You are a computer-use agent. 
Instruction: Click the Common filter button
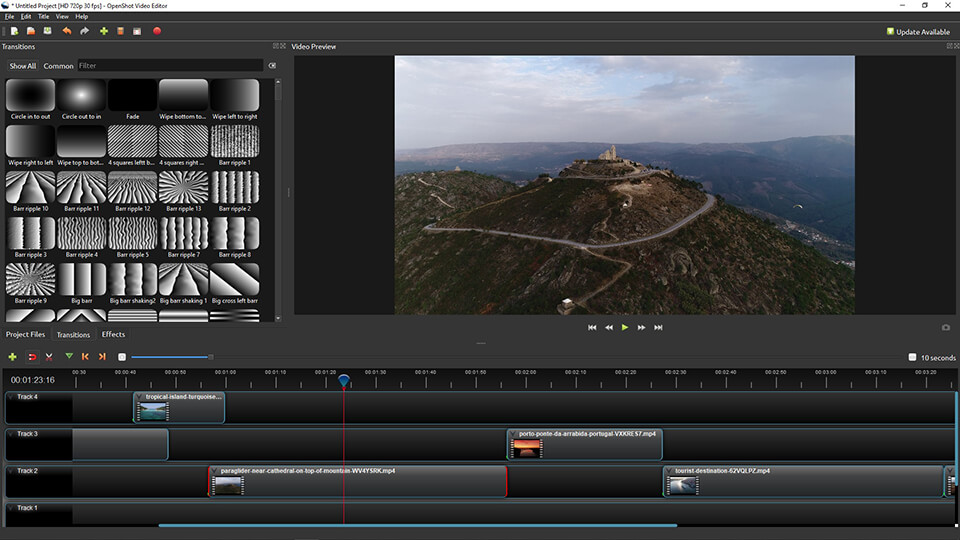(58, 66)
